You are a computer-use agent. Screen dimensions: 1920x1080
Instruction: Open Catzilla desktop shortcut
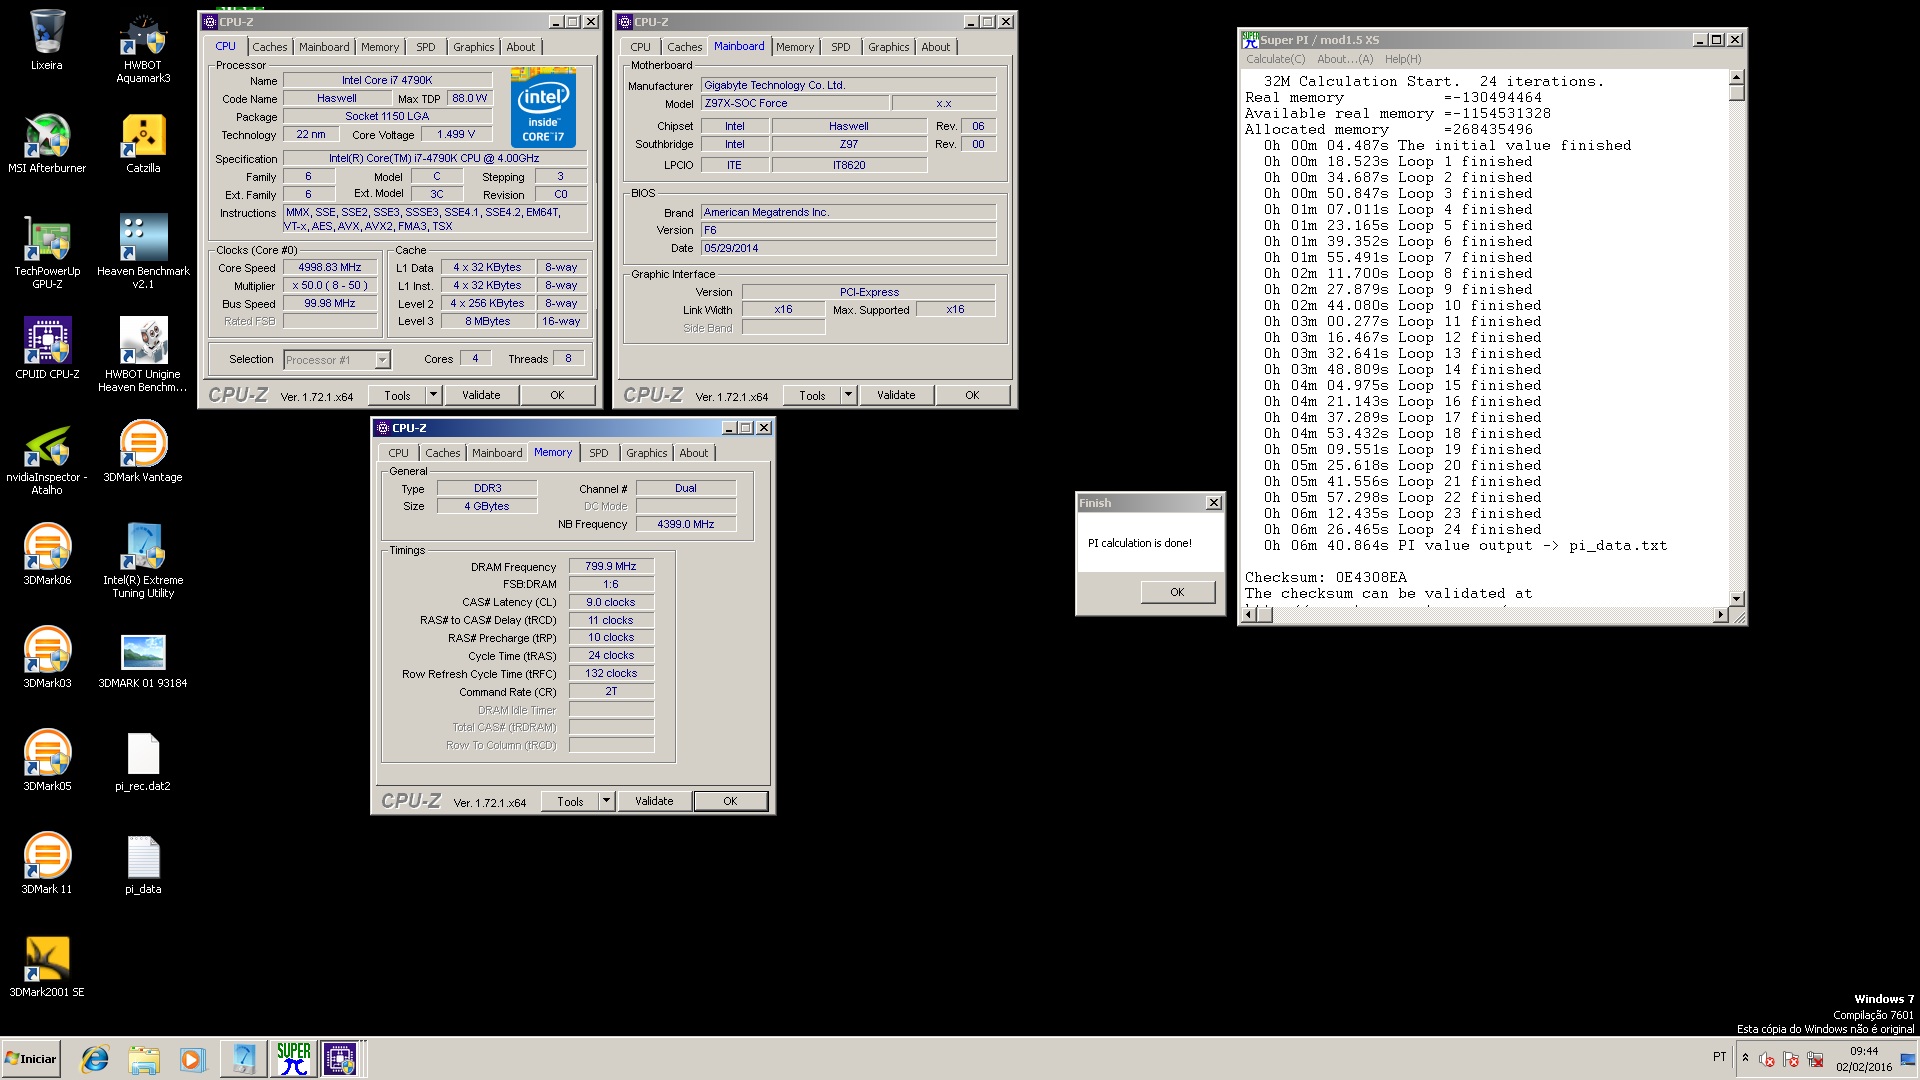pos(143,143)
